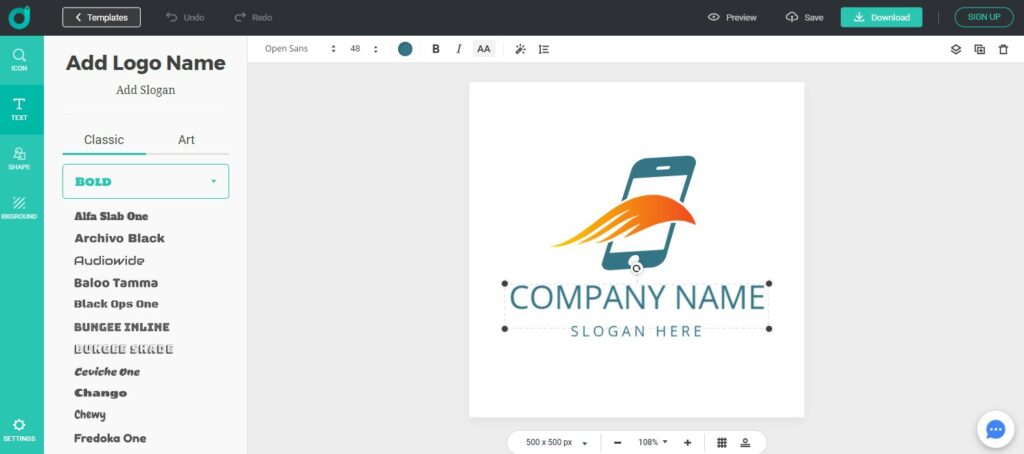The width and height of the screenshot is (1024, 454).
Task: Click the rotate handle above text
Action: [x=636, y=268]
